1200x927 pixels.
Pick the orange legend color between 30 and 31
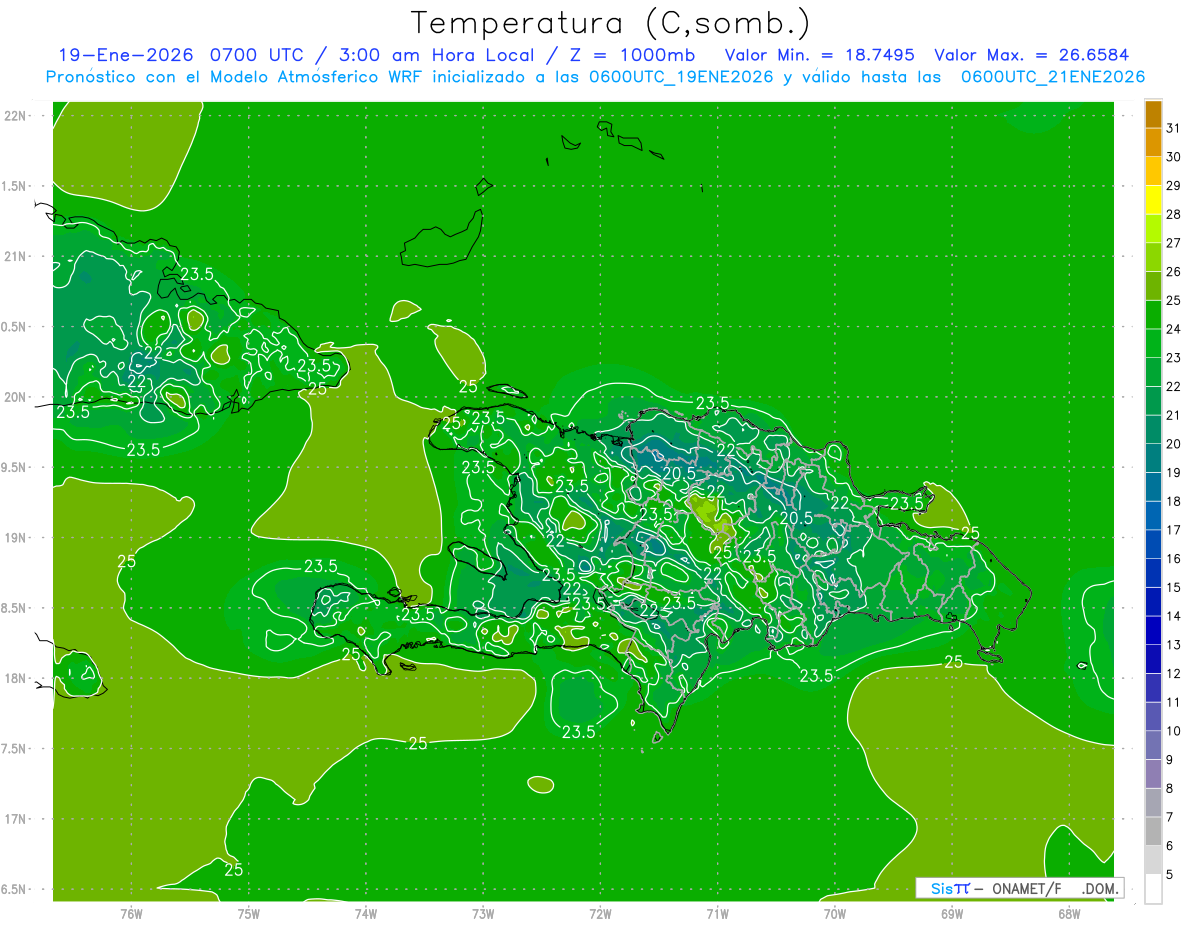1153,142
